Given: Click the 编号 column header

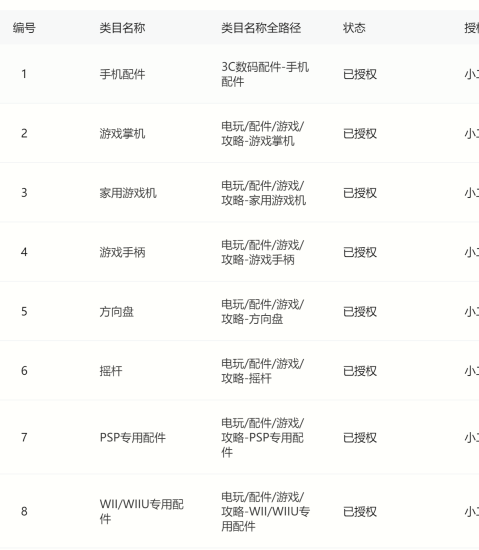Looking at the screenshot, I should [24, 28].
